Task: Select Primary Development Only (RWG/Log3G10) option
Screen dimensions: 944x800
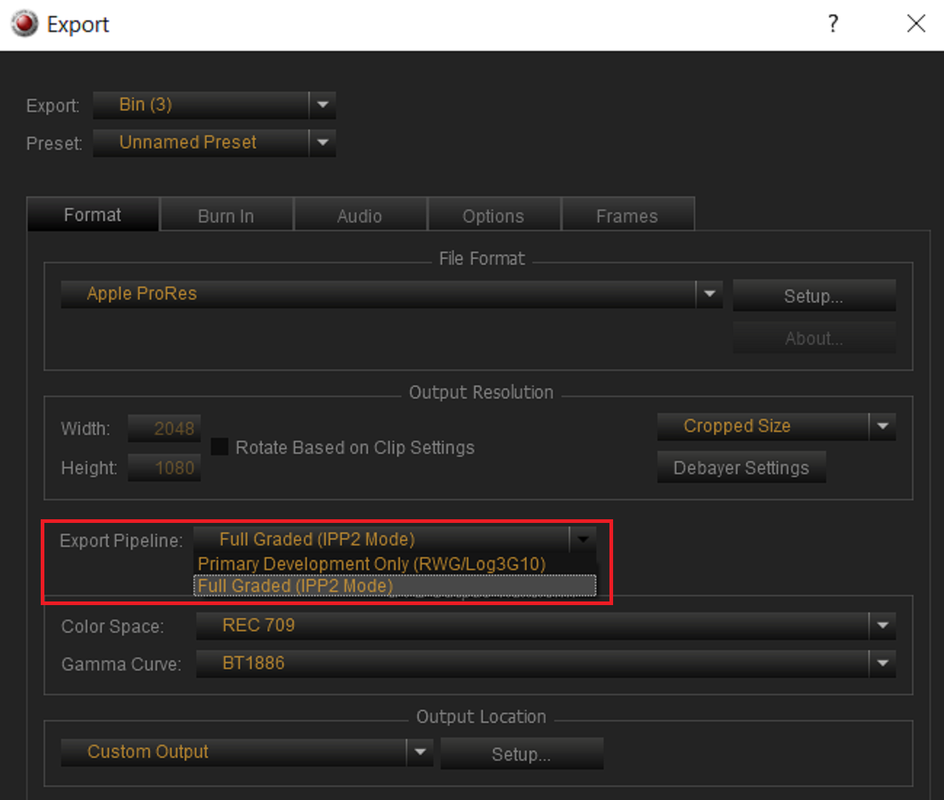Action: pyautogui.click(x=395, y=564)
